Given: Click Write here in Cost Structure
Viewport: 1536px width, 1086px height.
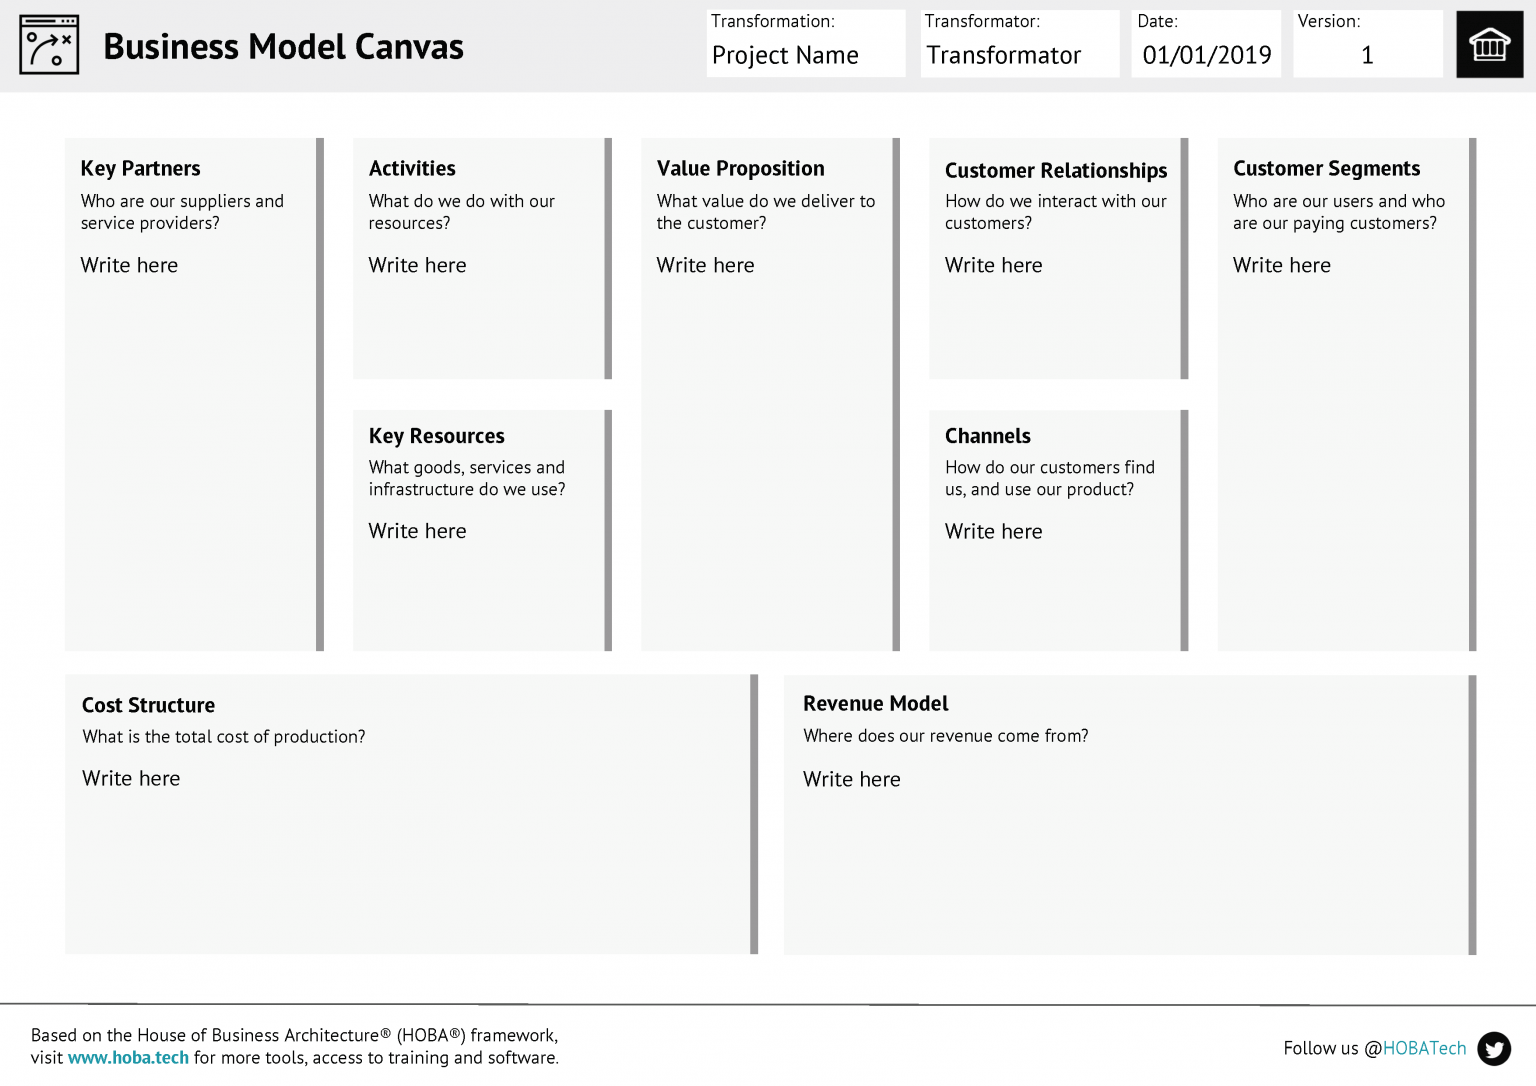Looking at the screenshot, I should tap(131, 778).
